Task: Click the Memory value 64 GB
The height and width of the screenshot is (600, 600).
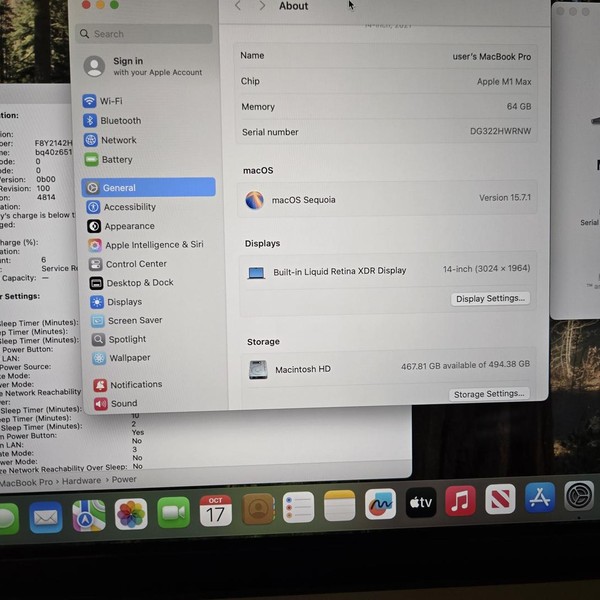Action: tap(519, 106)
